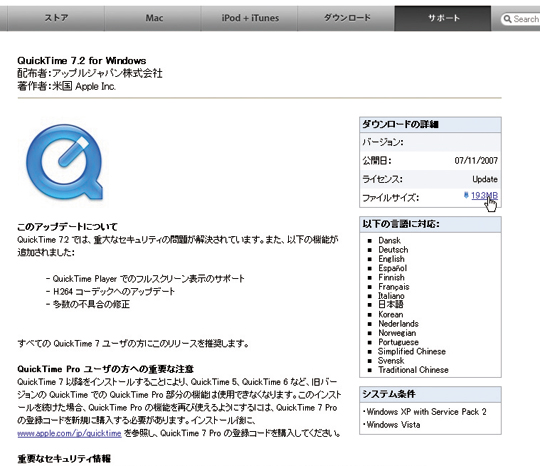Click the Nederlands language entry
The height and width of the screenshot is (466, 540).
[x=398, y=324]
